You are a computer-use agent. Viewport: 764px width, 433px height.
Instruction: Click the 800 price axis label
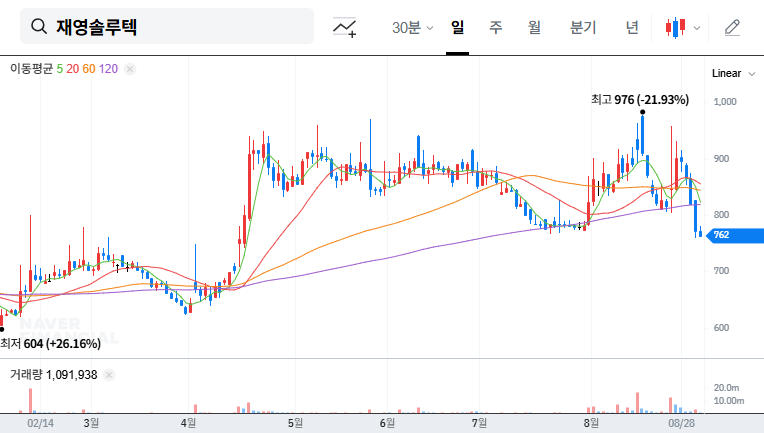point(722,215)
